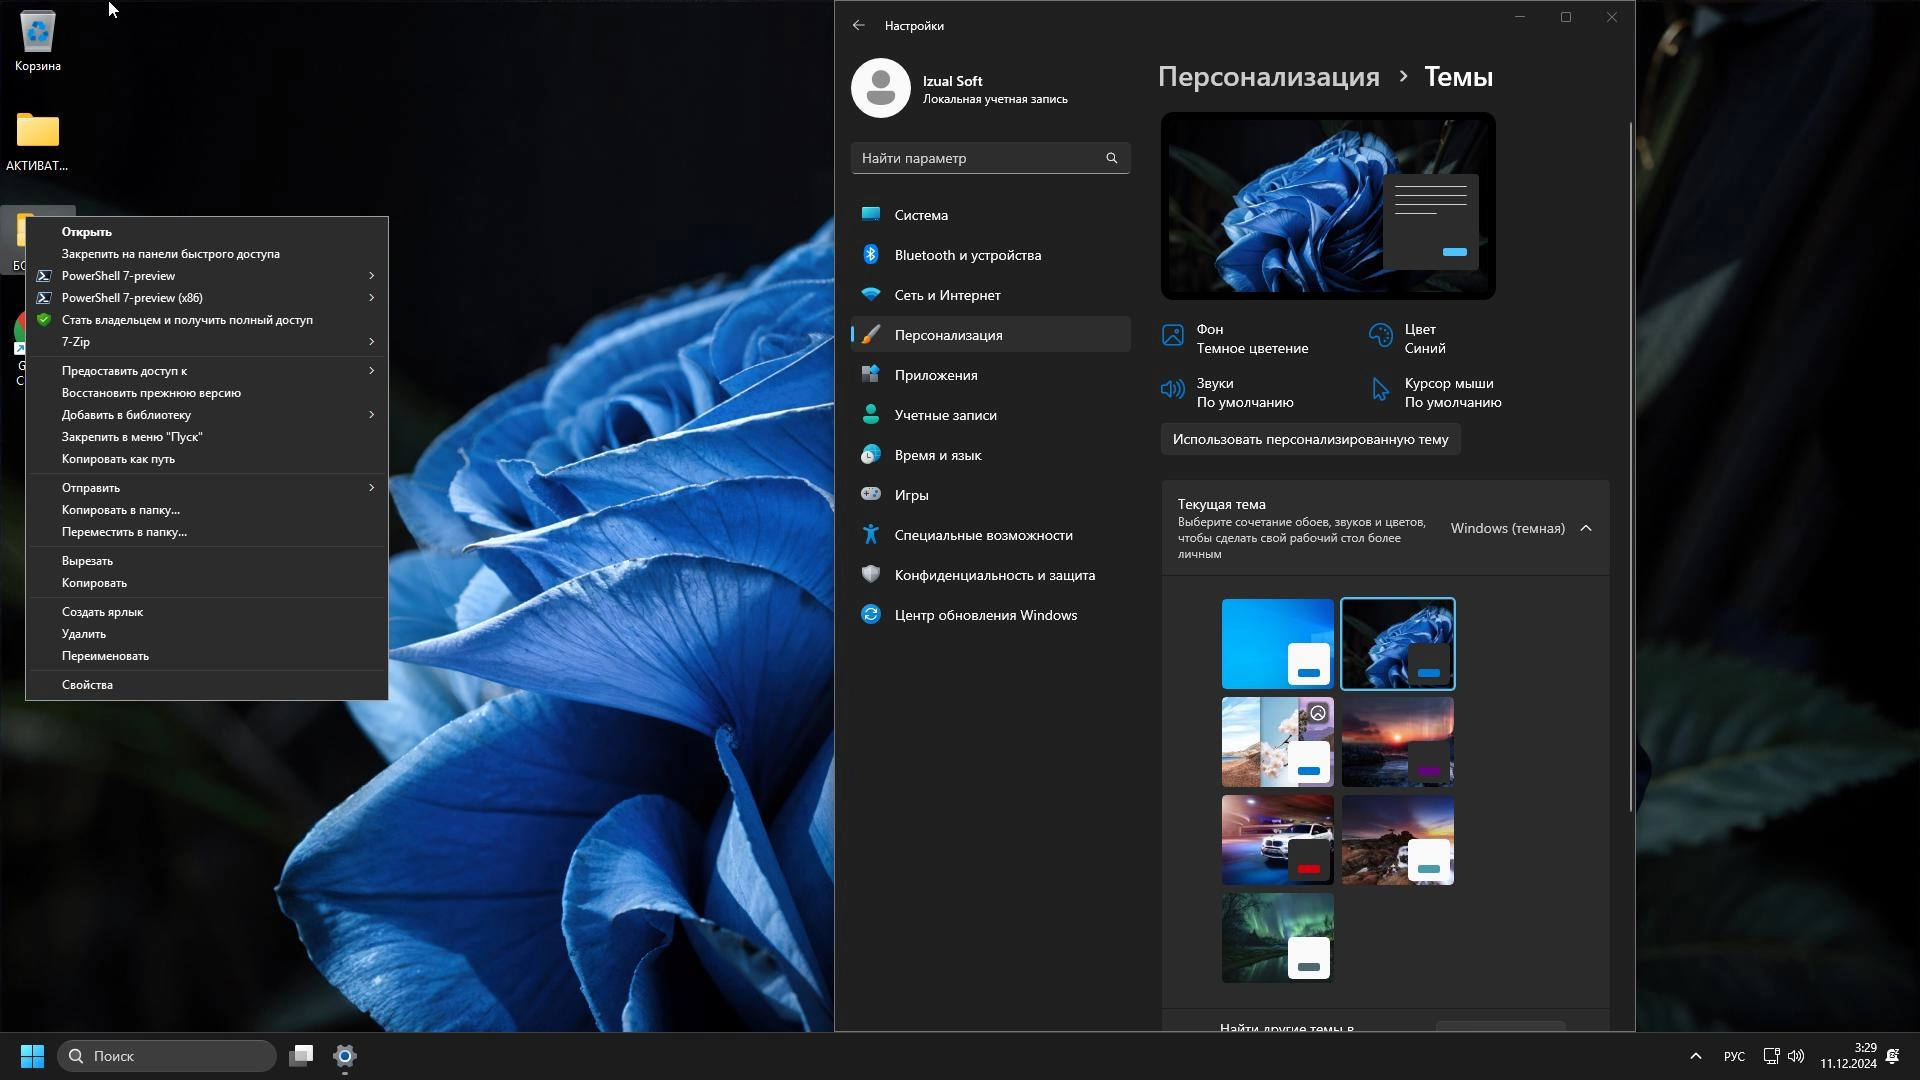The height and width of the screenshot is (1080, 1920).
Task: Open Сеть и Интернет section
Action: point(947,295)
